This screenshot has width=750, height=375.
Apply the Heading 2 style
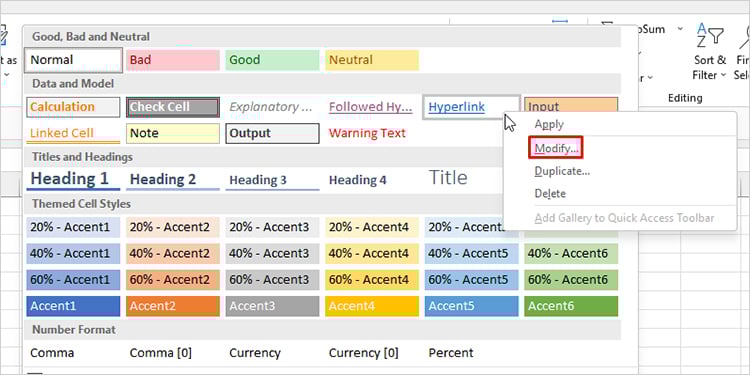point(173,179)
